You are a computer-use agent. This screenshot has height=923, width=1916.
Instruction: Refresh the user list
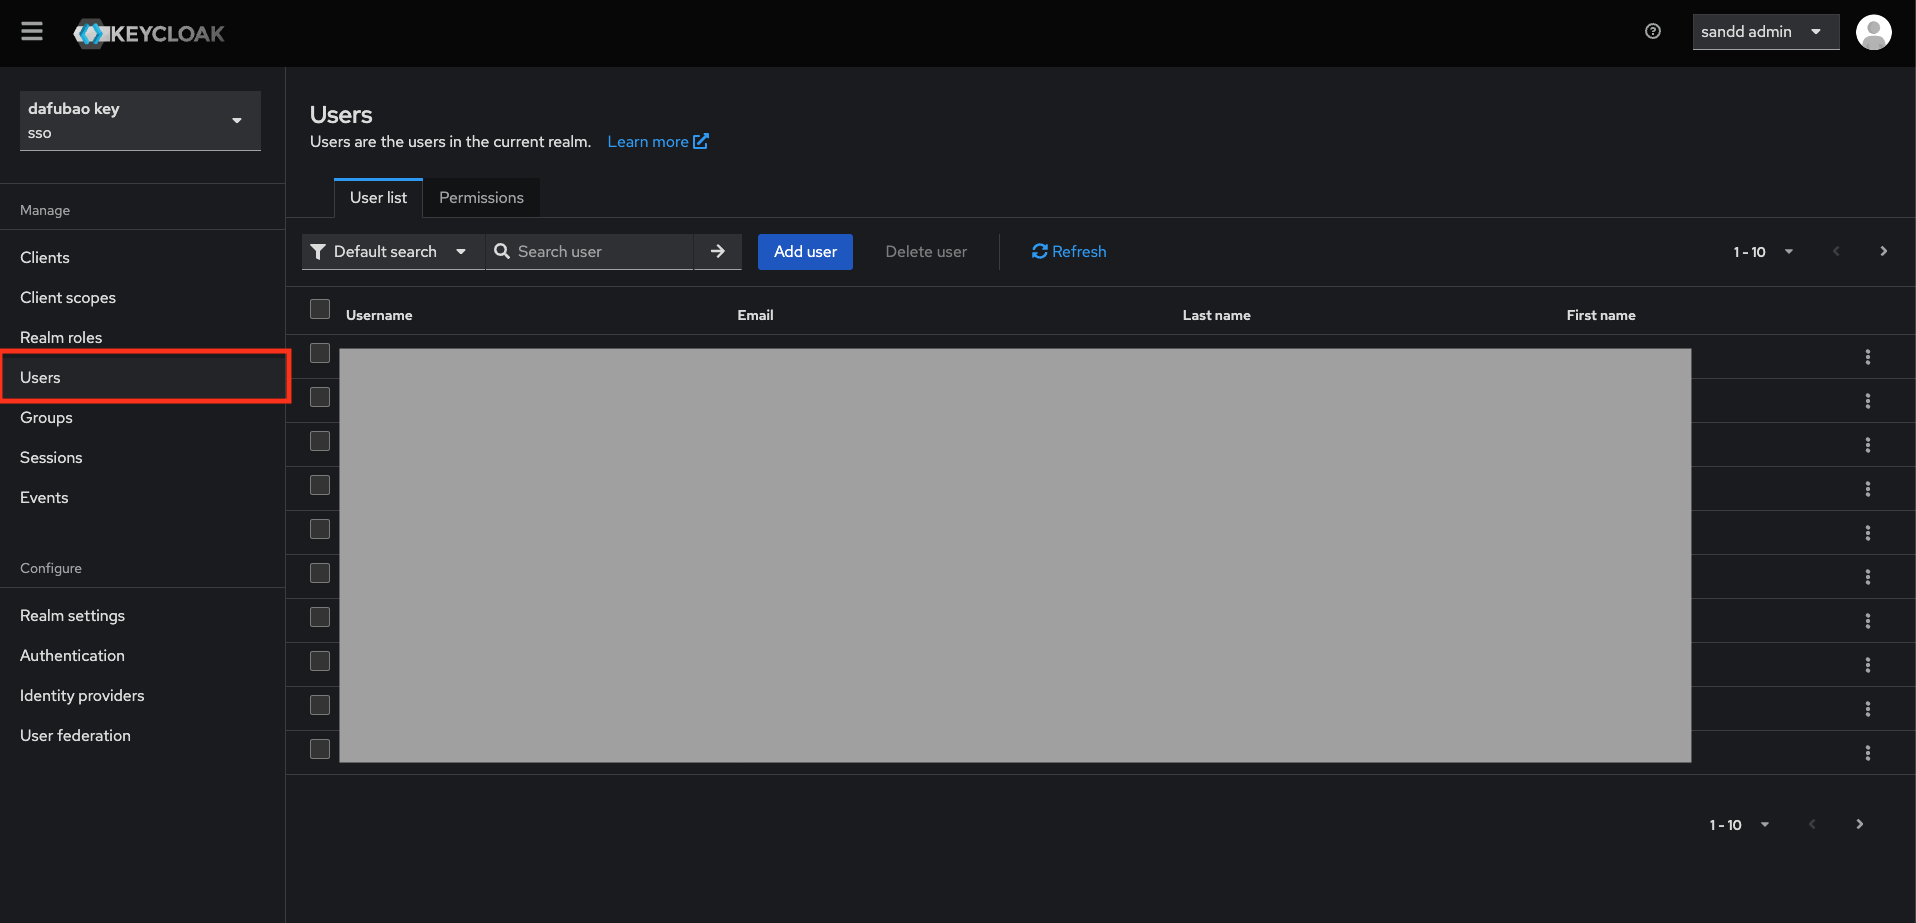1068,252
